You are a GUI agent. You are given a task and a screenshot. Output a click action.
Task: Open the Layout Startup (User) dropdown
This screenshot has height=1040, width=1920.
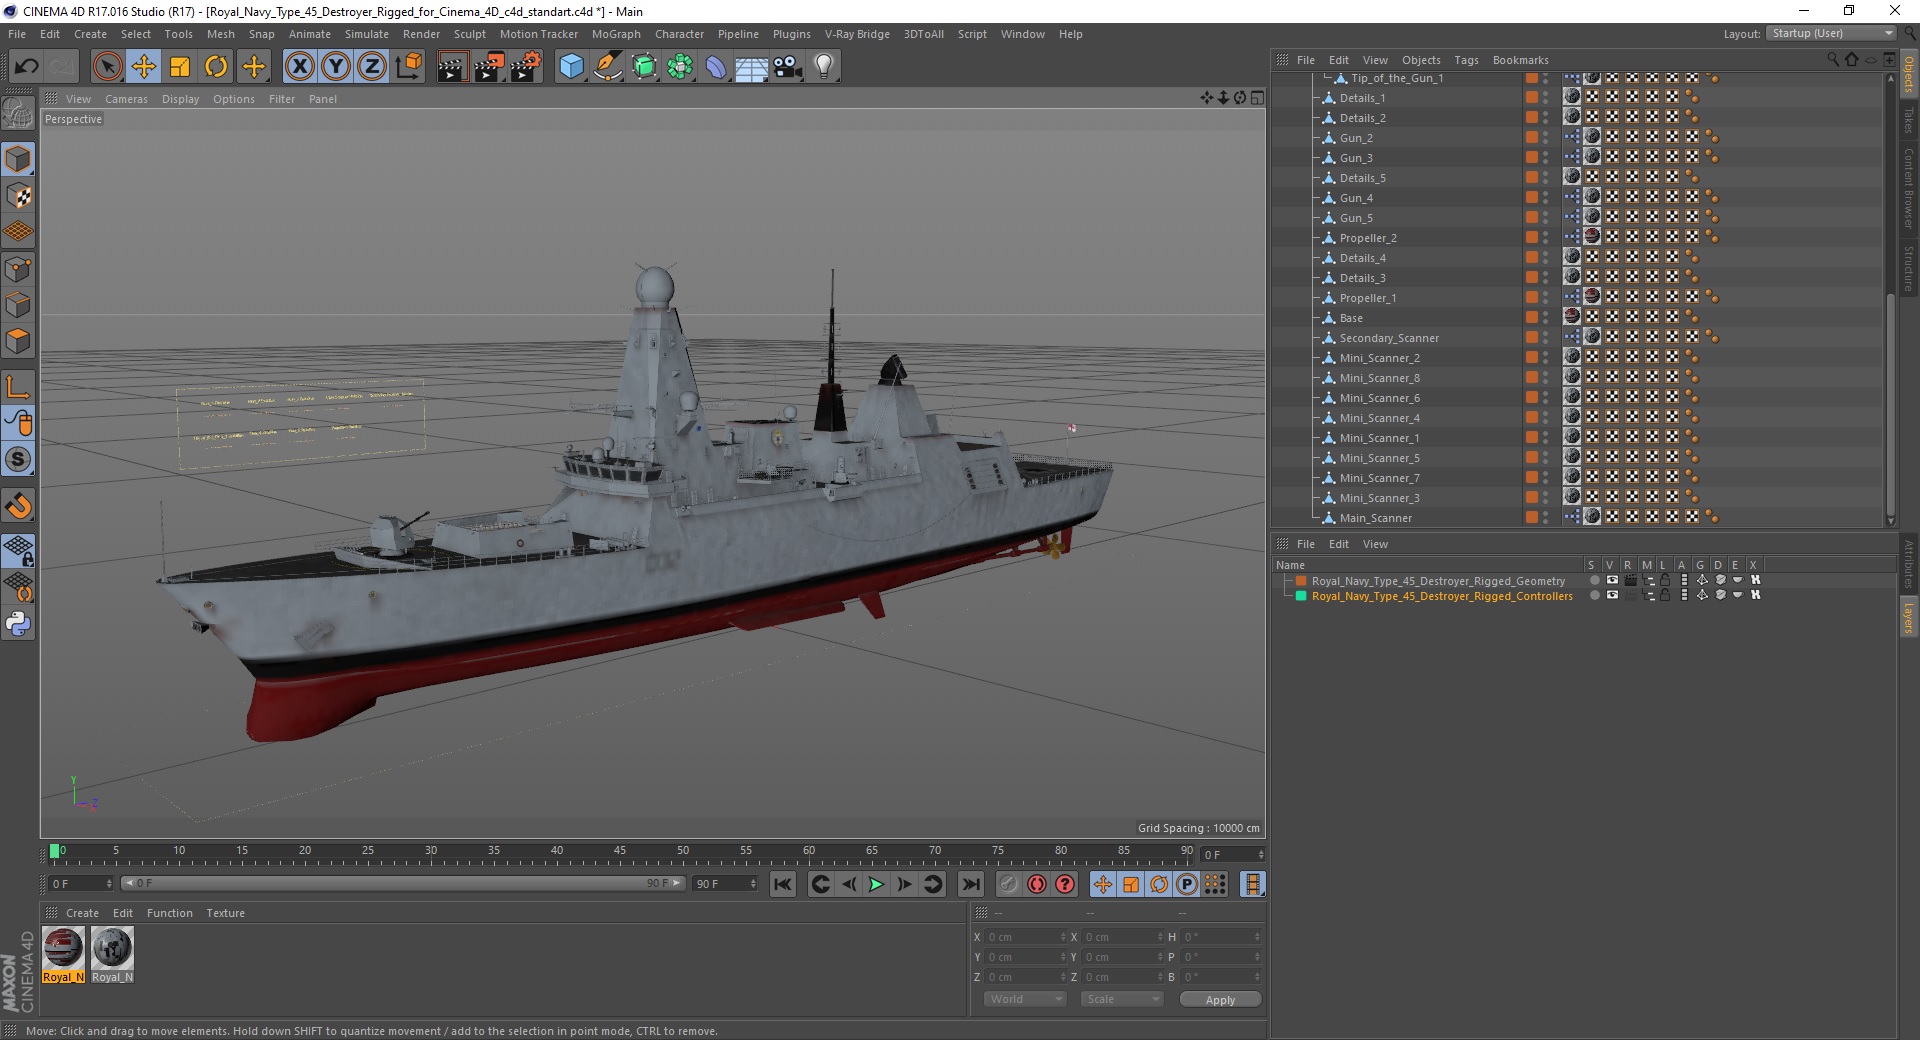[1831, 33]
